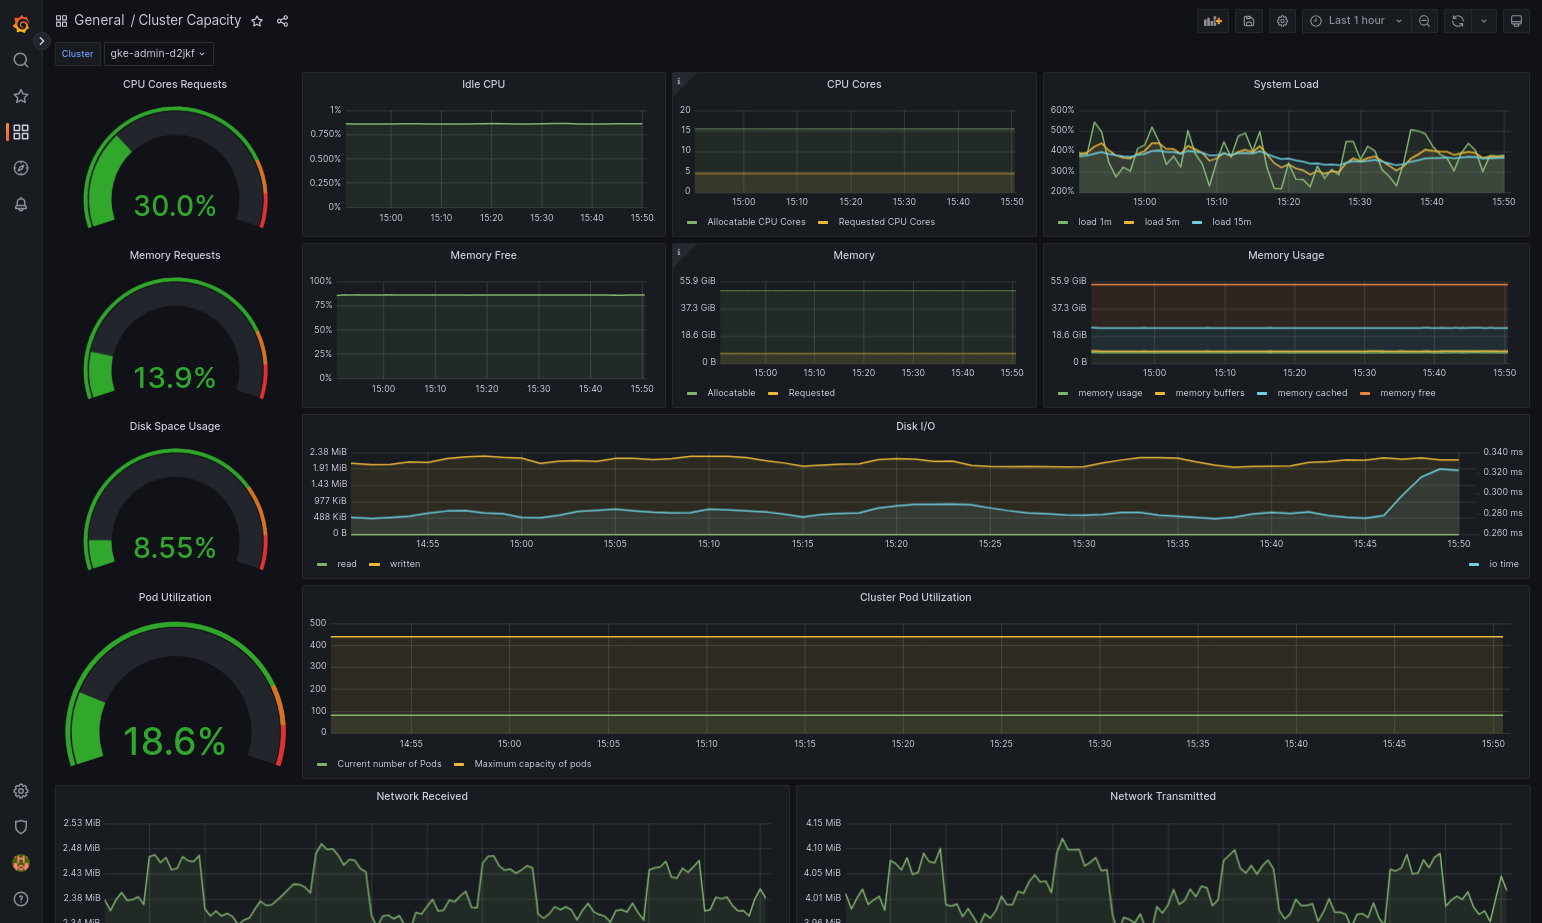The width and height of the screenshot is (1542, 923).
Task: Toggle the load 5m series in System Load
Action: tap(1162, 221)
